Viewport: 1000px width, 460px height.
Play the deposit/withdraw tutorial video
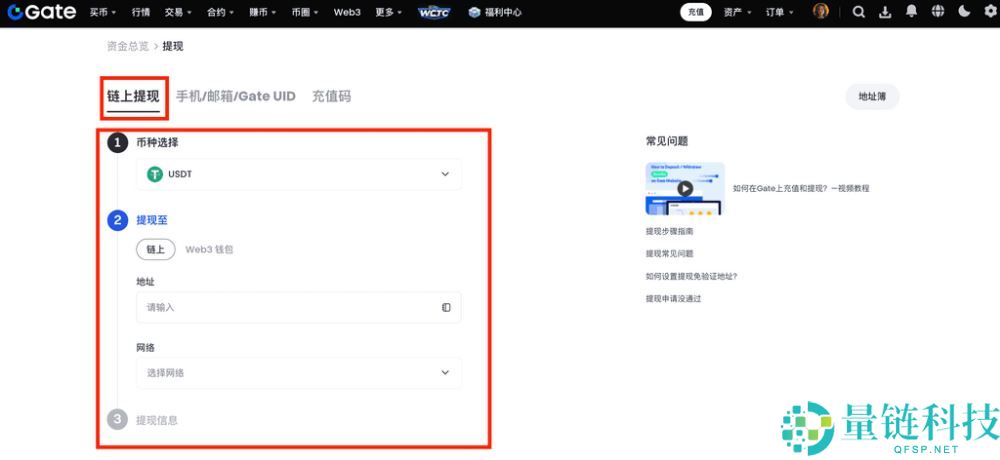pyautogui.click(x=685, y=188)
